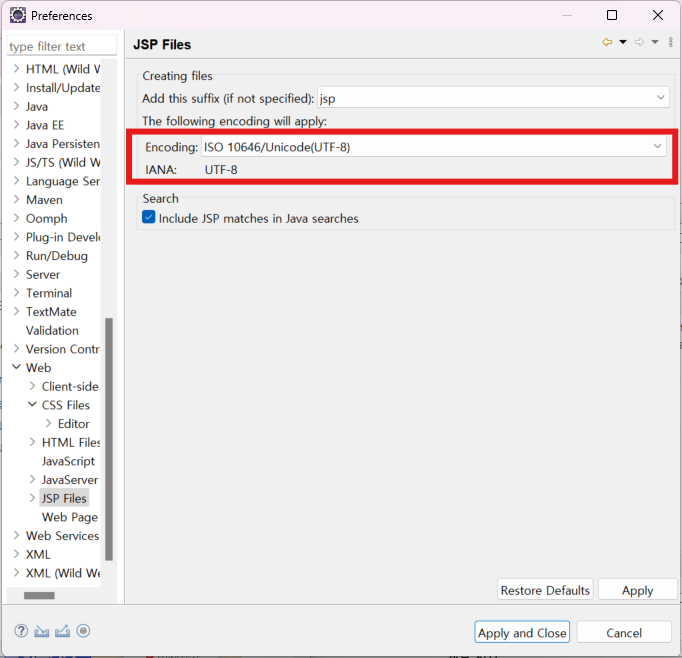Select the JS/TS (Wild Web) tree item
The width and height of the screenshot is (682, 658).
pyautogui.click(x=63, y=162)
